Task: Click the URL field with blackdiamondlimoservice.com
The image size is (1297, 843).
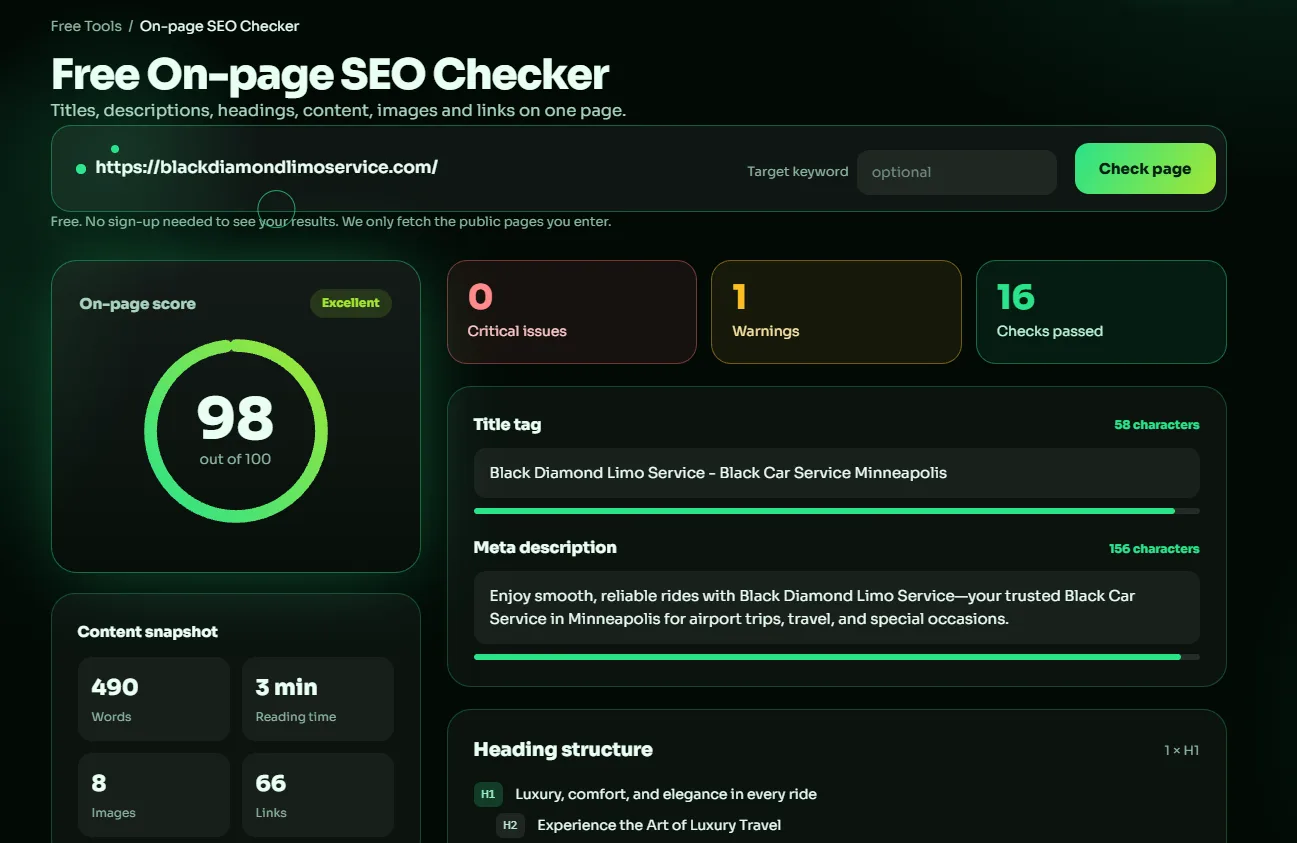Action: (266, 167)
